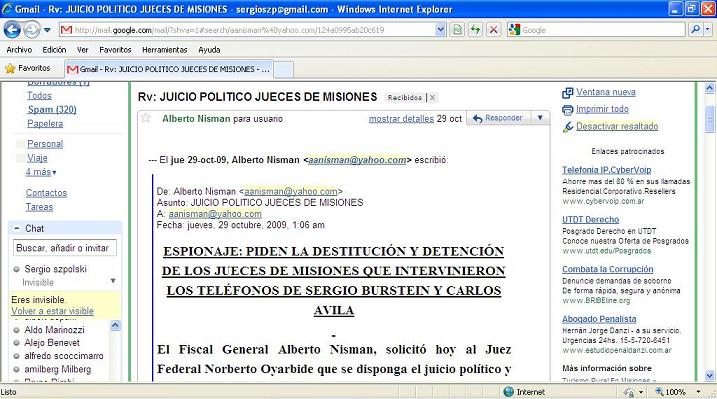
Task: Select chat contact Aldo Marinozzi
Action: coord(54,330)
